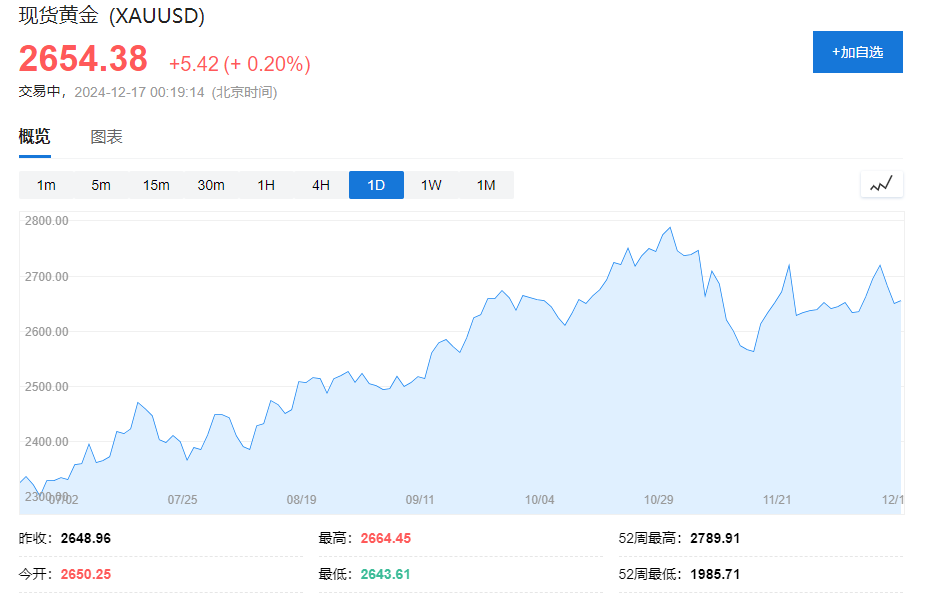Select the 30m timeframe button

pyautogui.click(x=211, y=185)
